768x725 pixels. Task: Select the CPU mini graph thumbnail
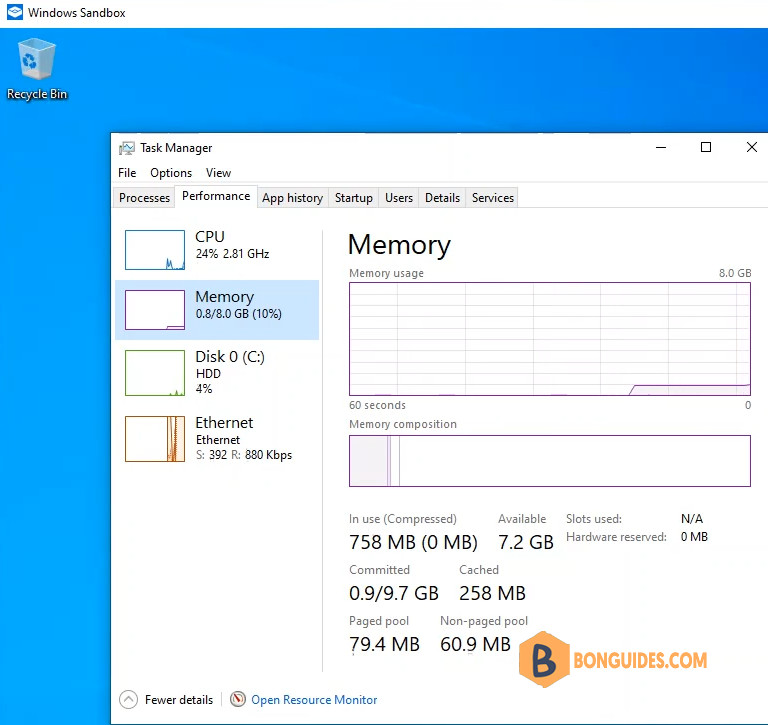155,250
